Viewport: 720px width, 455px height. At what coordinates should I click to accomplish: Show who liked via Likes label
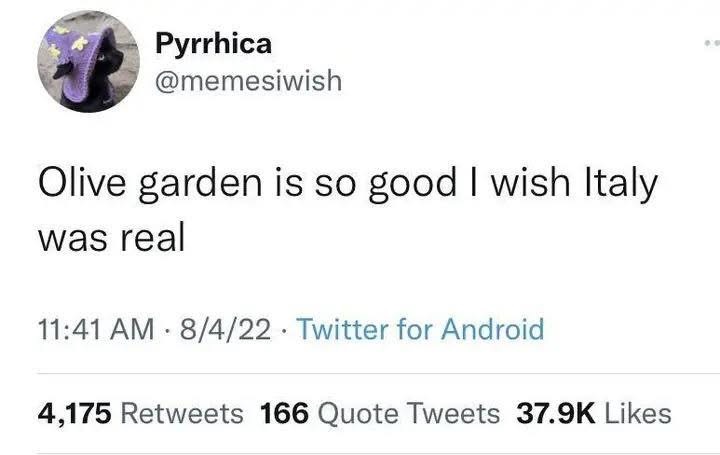tap(638, 413)
